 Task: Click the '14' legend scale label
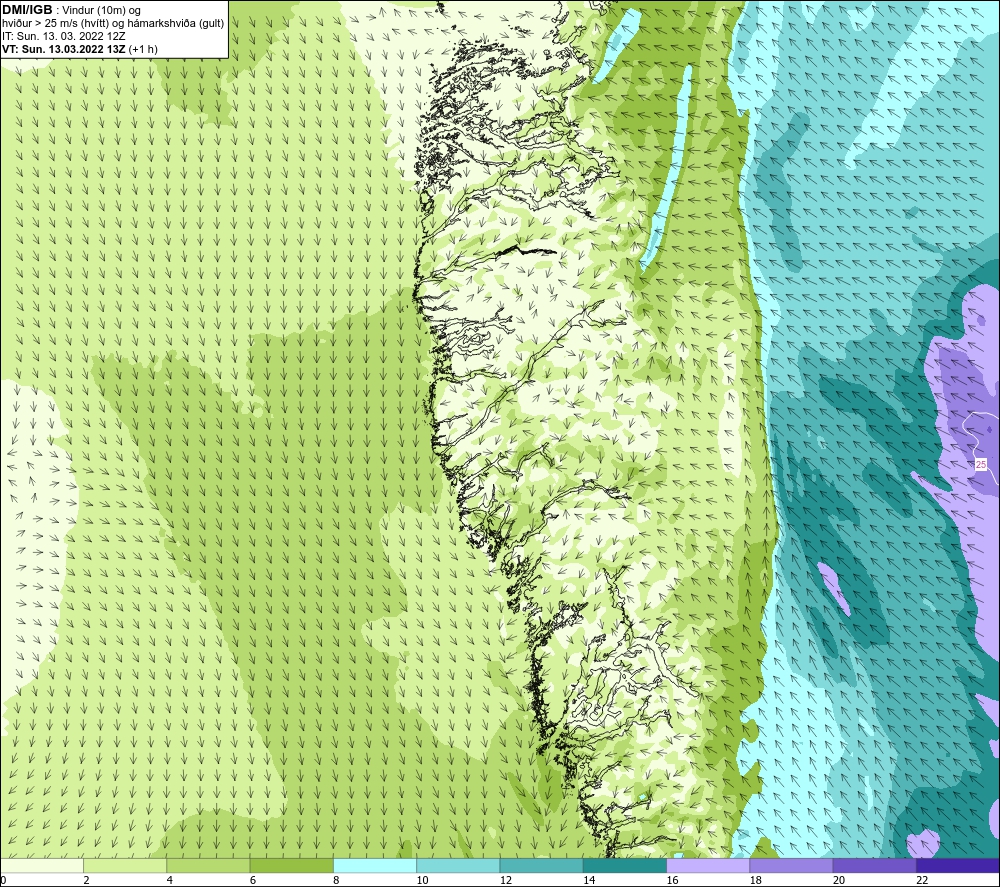click(589, 880)
